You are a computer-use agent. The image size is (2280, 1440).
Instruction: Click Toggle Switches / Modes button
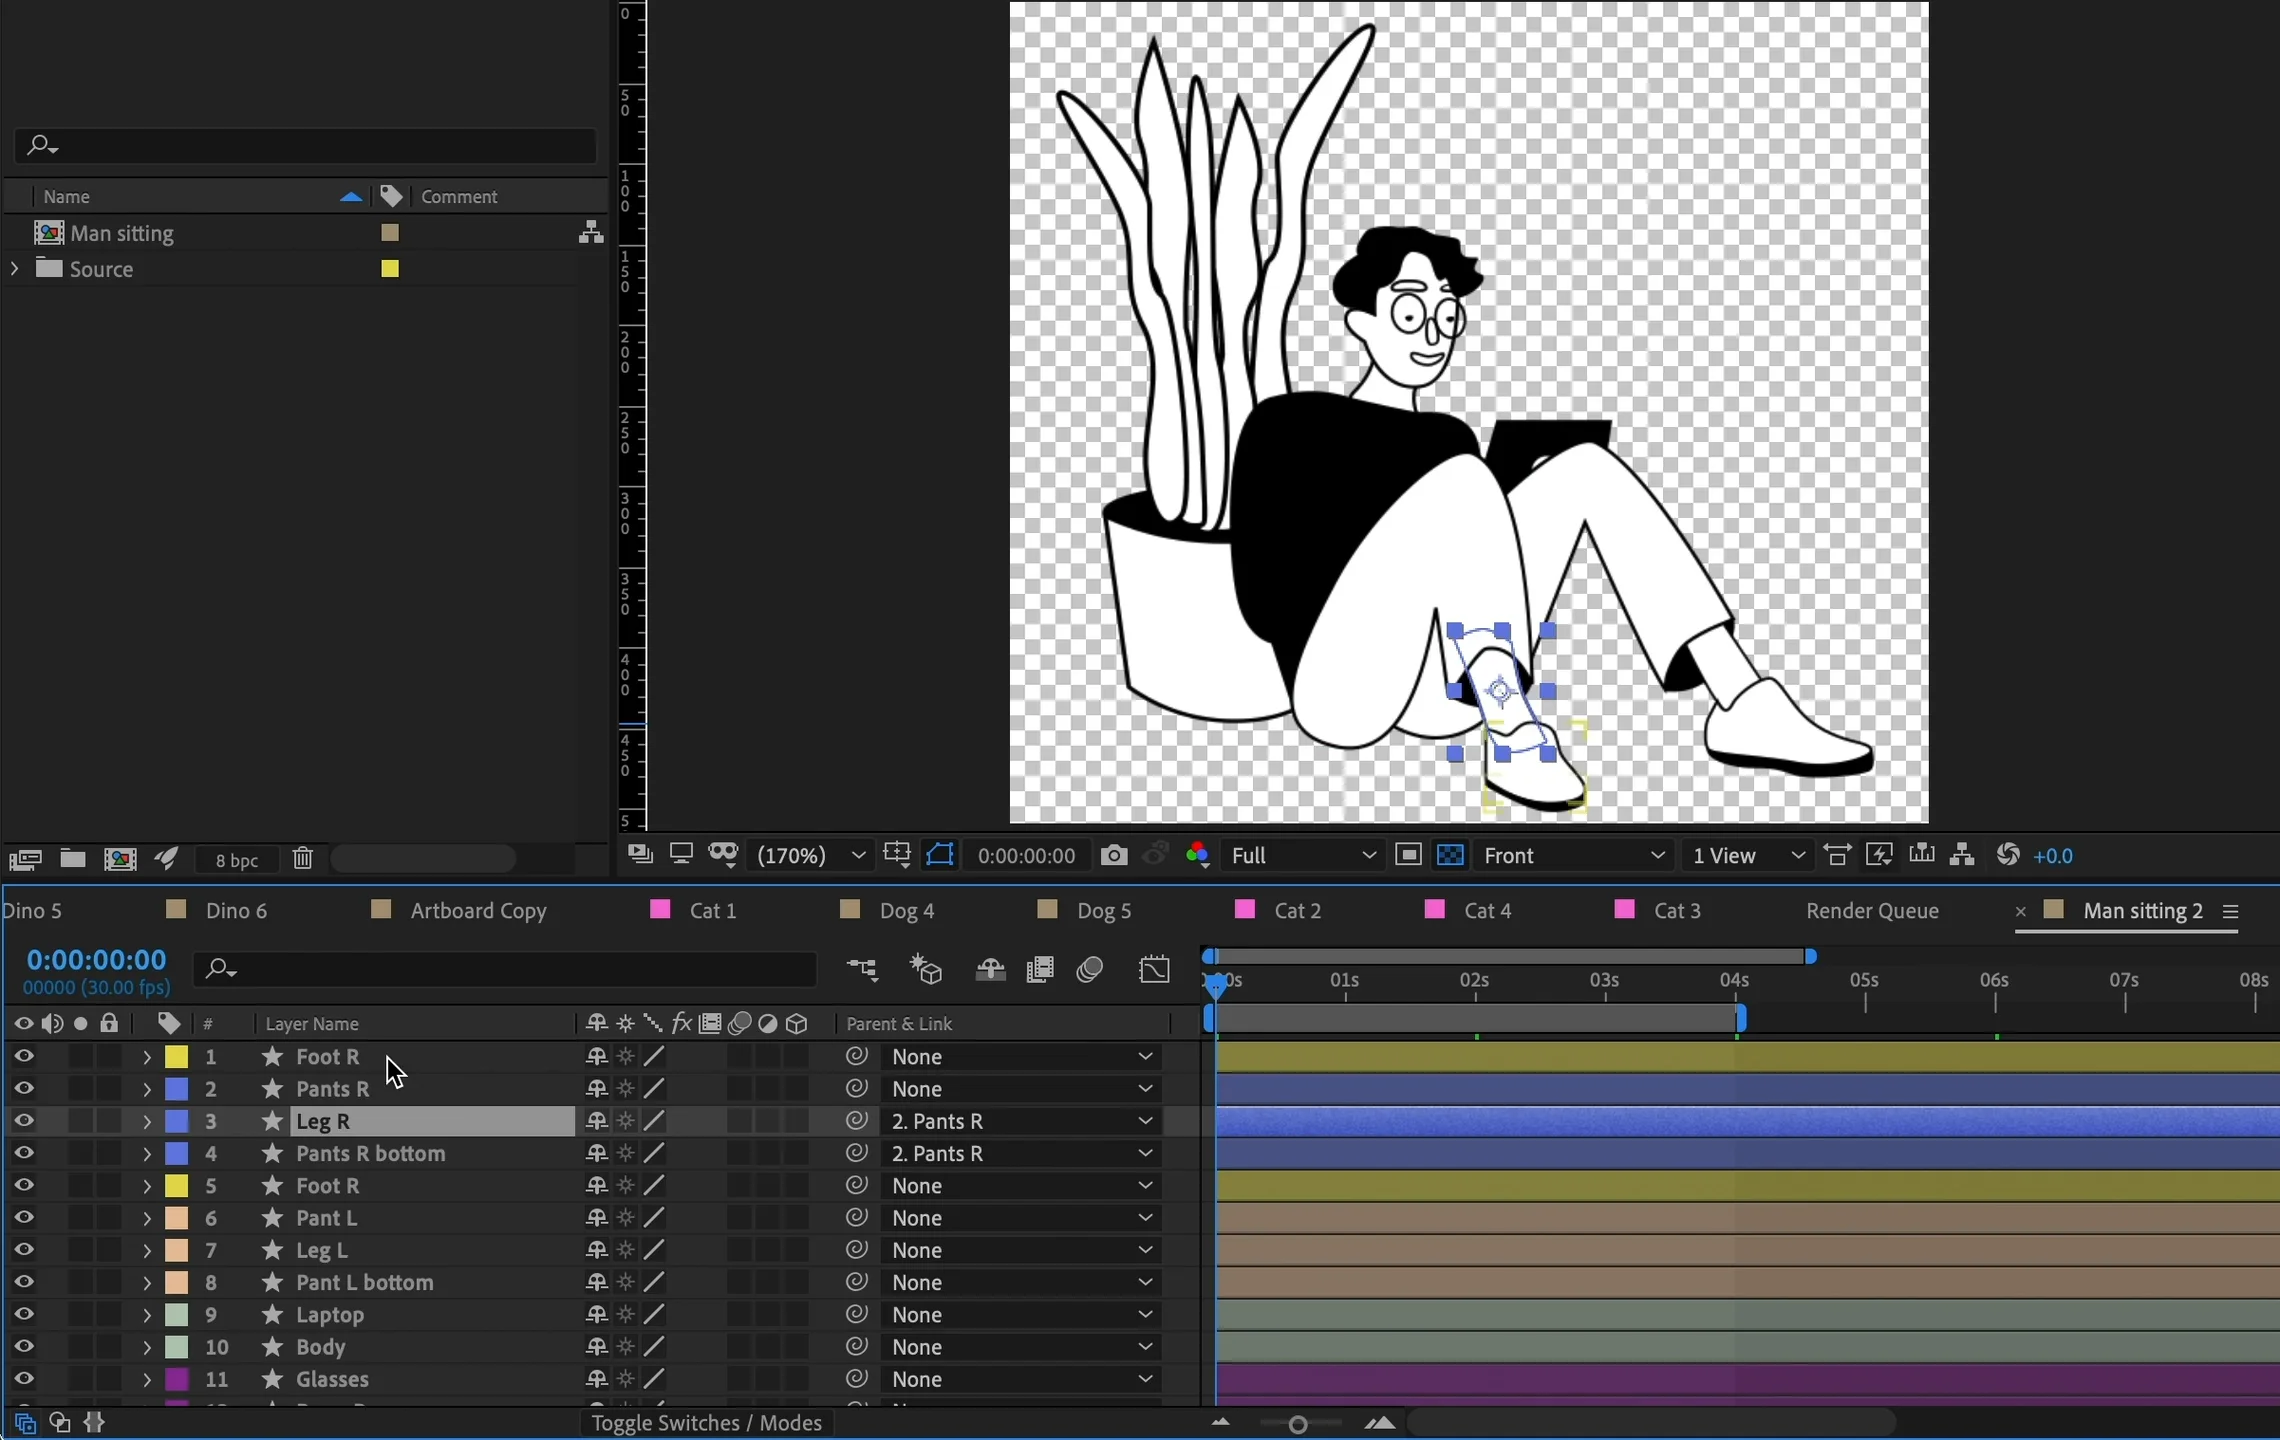click(x=707, y=1423)
